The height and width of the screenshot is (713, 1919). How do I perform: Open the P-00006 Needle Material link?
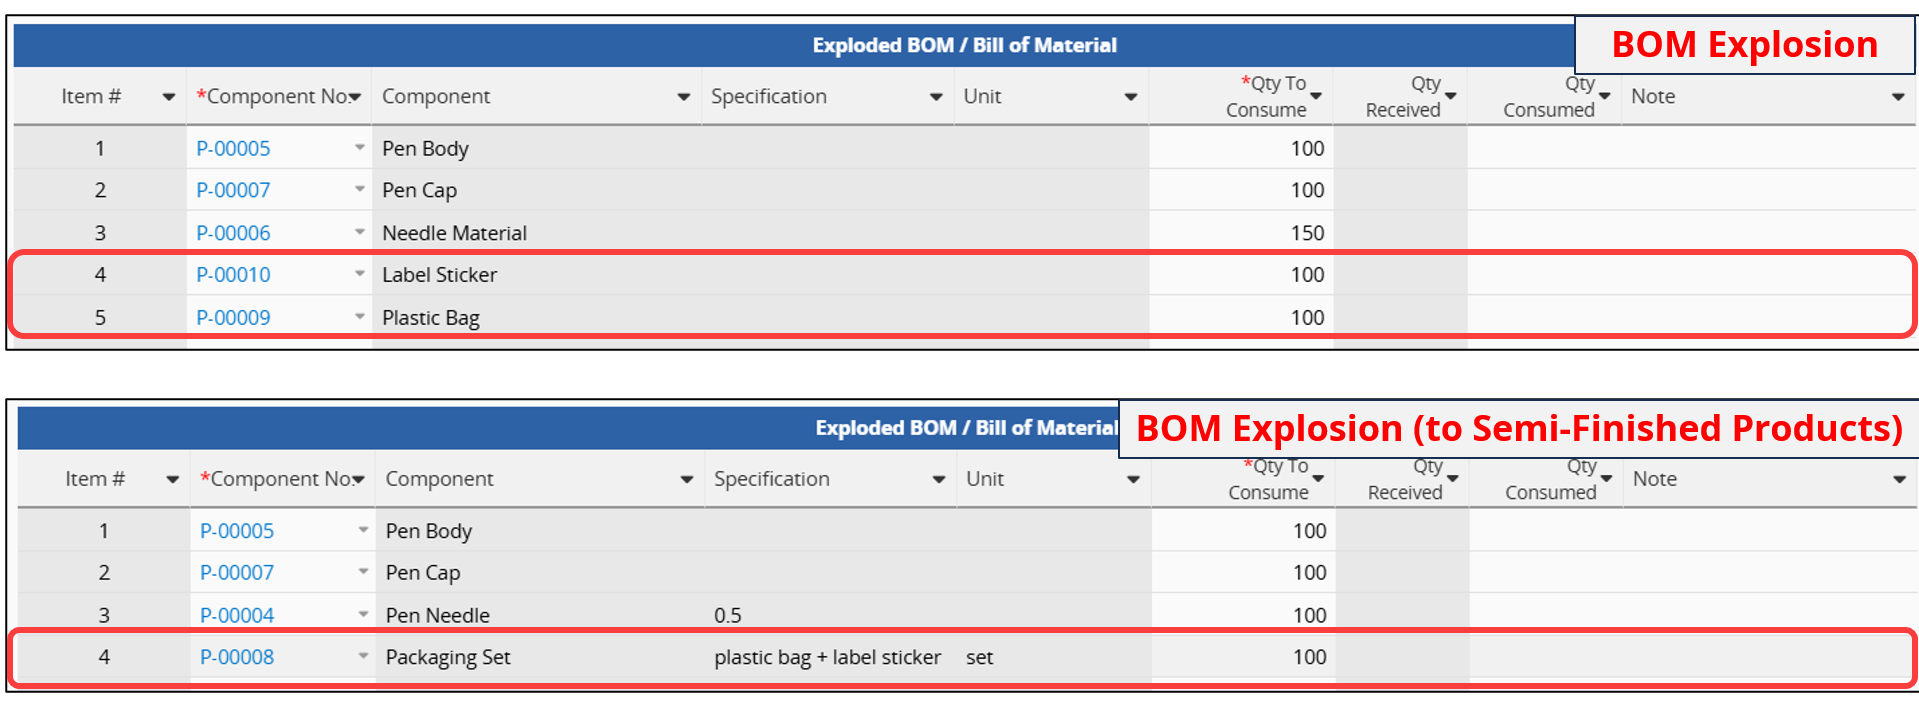(x=233, y=233)
